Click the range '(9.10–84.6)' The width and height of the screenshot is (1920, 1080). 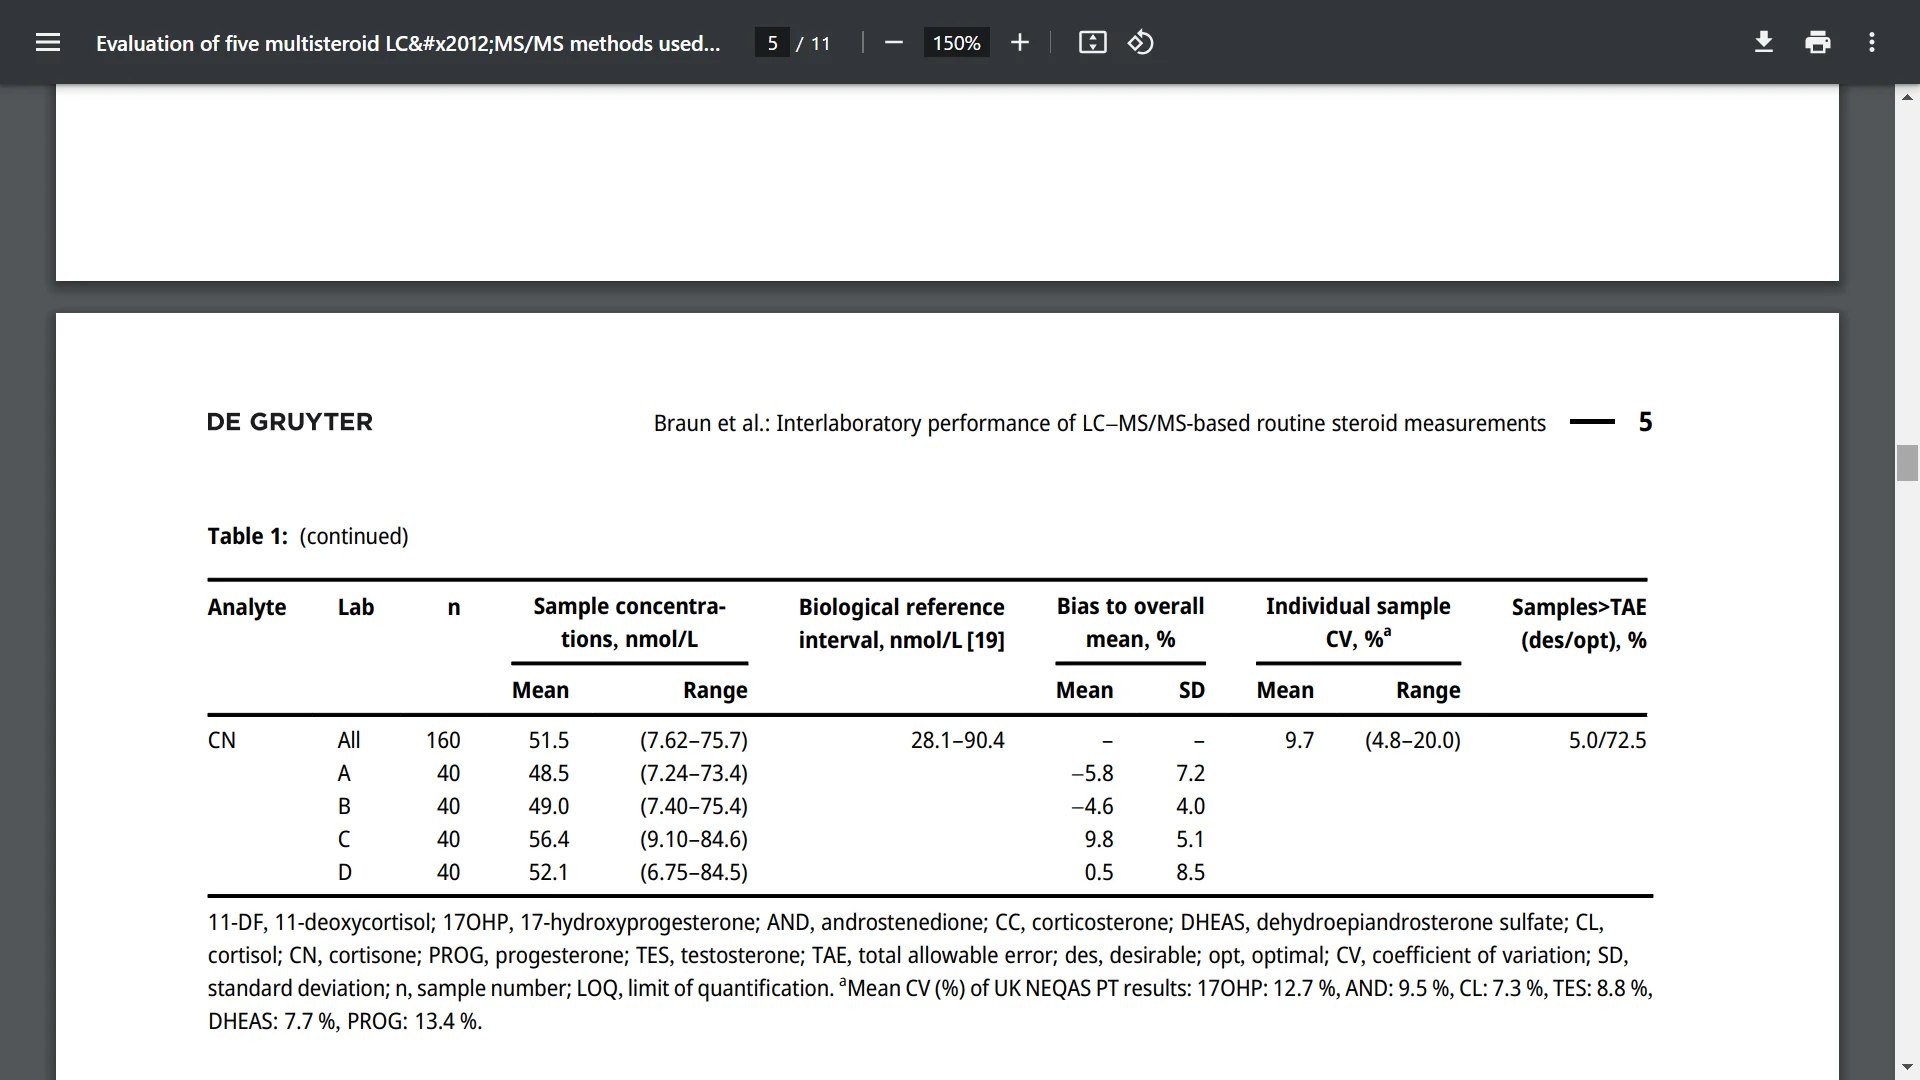click(694, 839)
